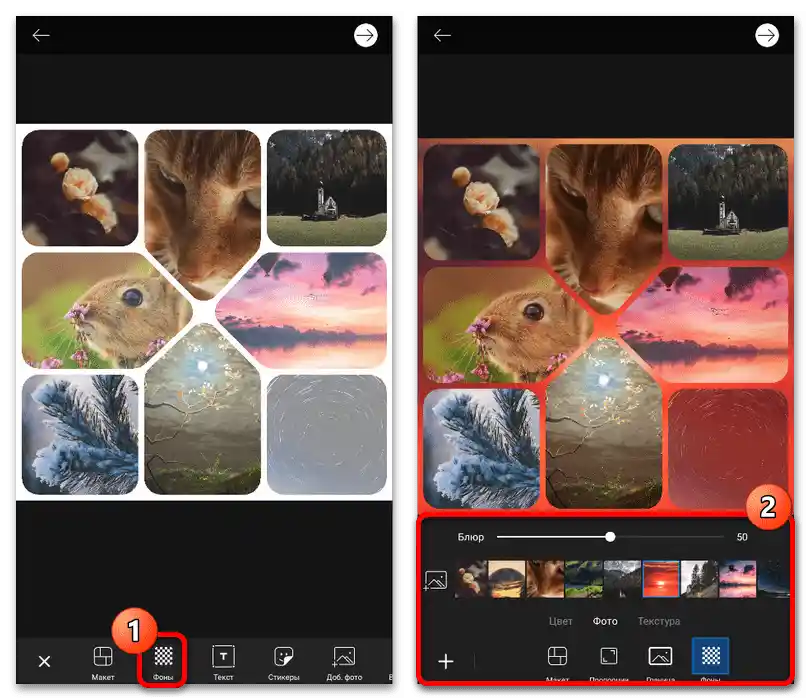The height and width of the screenshot is (700, 810).
Task: Select flower thumbnail as background
Action: click(x=471, y=579)
